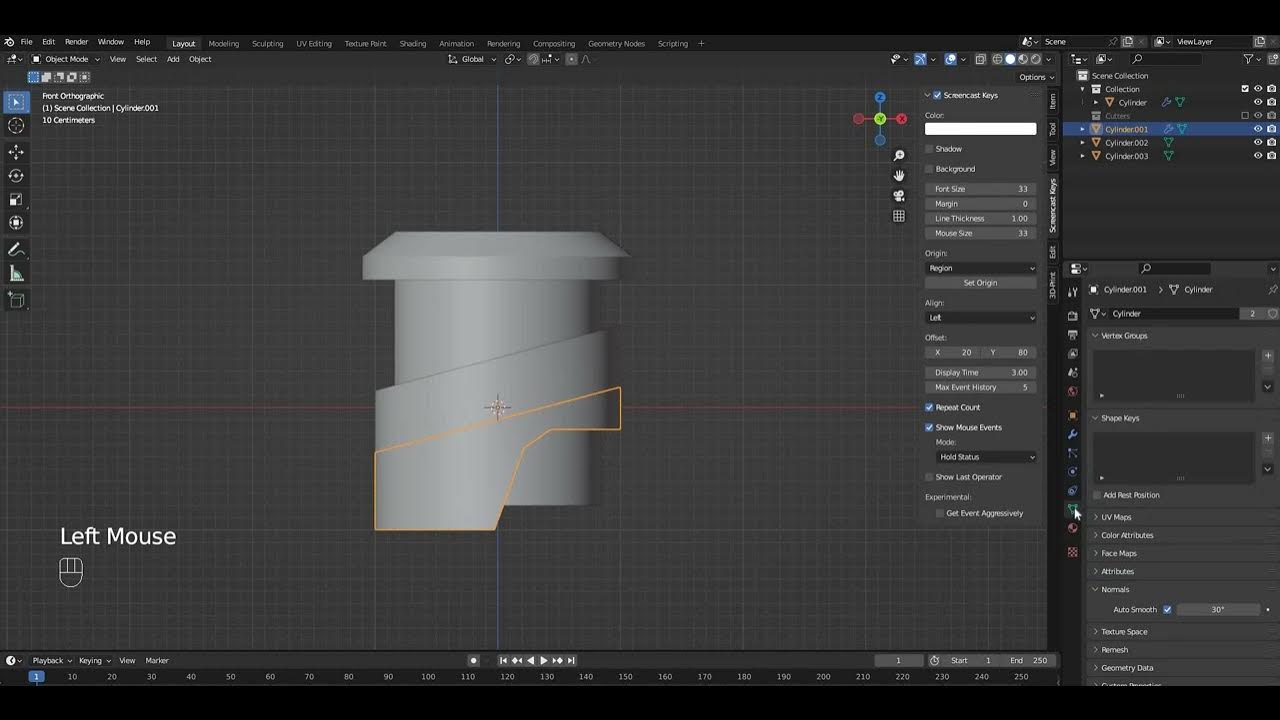
Task: Open the Modifiers wrench properties tab
Action: (1073, 434)
